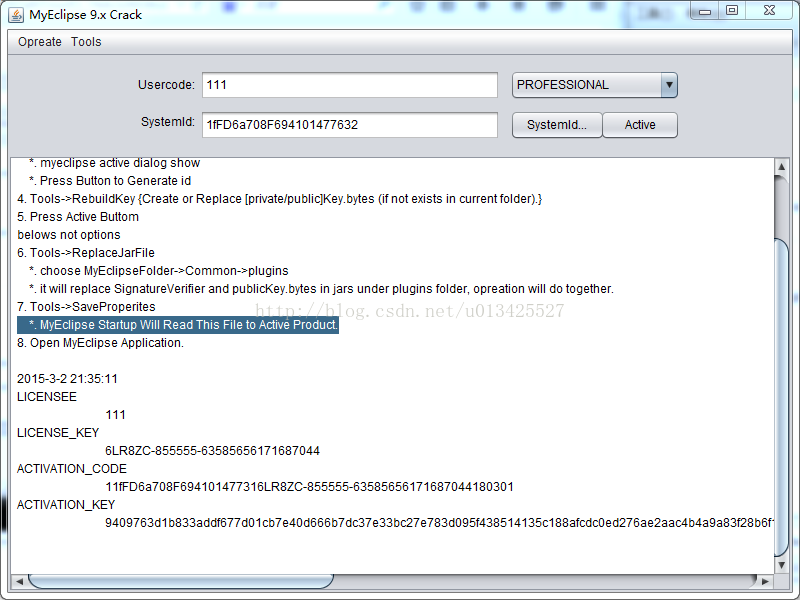The height and width of the screenshot is (600, 800).
Task: Open the Opreate menu
Action: click(x=40, y=42)
